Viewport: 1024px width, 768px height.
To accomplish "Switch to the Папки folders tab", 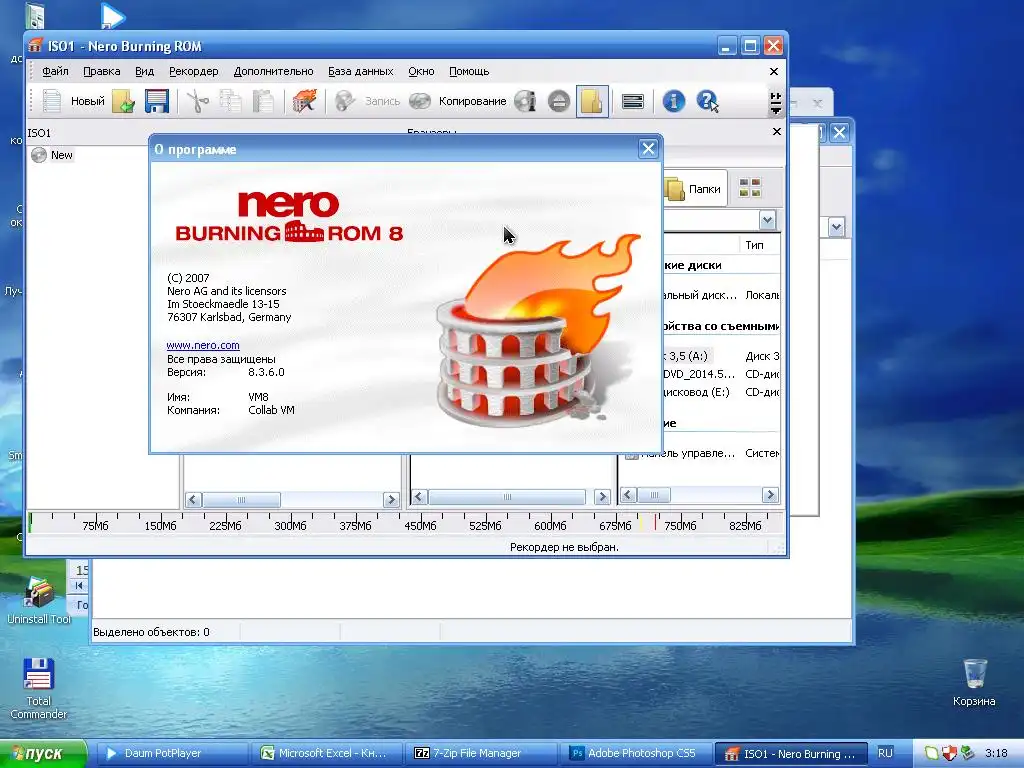I will point(694,189).
